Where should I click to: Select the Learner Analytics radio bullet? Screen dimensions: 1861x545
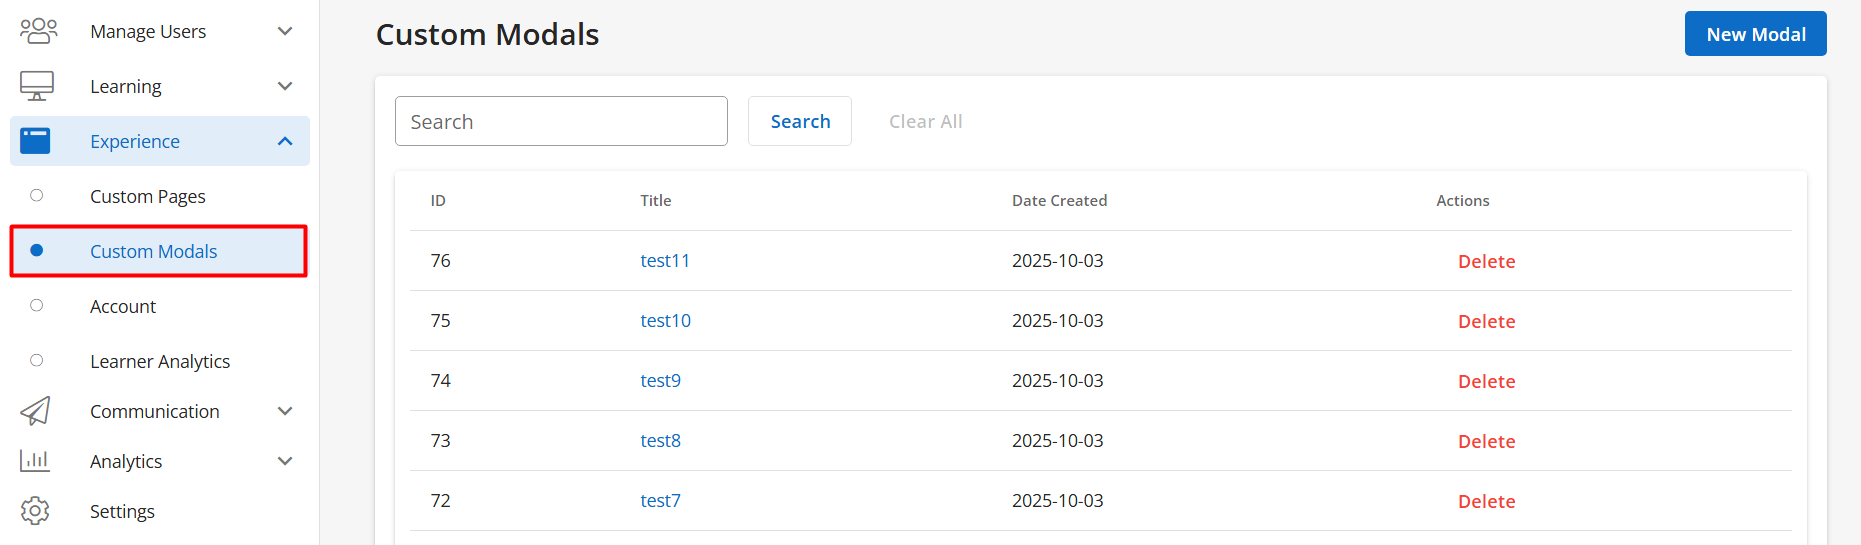pyautogui.click(x=37, y=361)
